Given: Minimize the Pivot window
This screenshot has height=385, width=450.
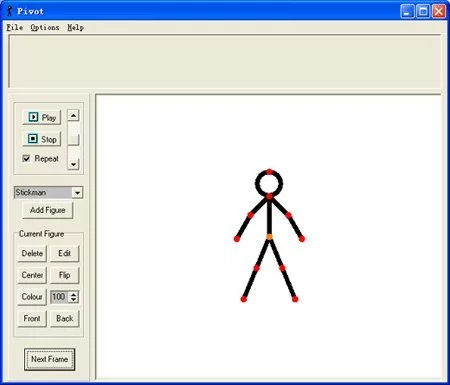Looking at the screenshot, I should click(407, 11).
